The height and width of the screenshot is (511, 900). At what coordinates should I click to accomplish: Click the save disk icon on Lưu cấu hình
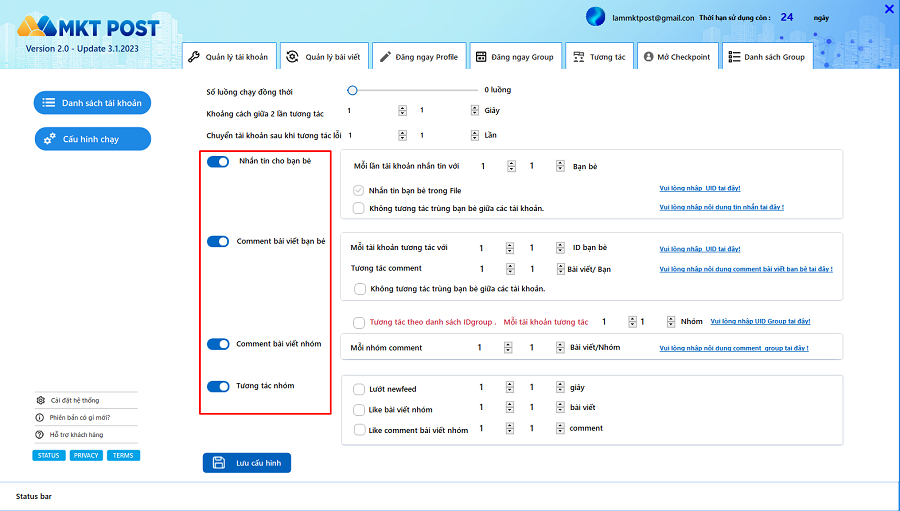[x=219, y=463]
